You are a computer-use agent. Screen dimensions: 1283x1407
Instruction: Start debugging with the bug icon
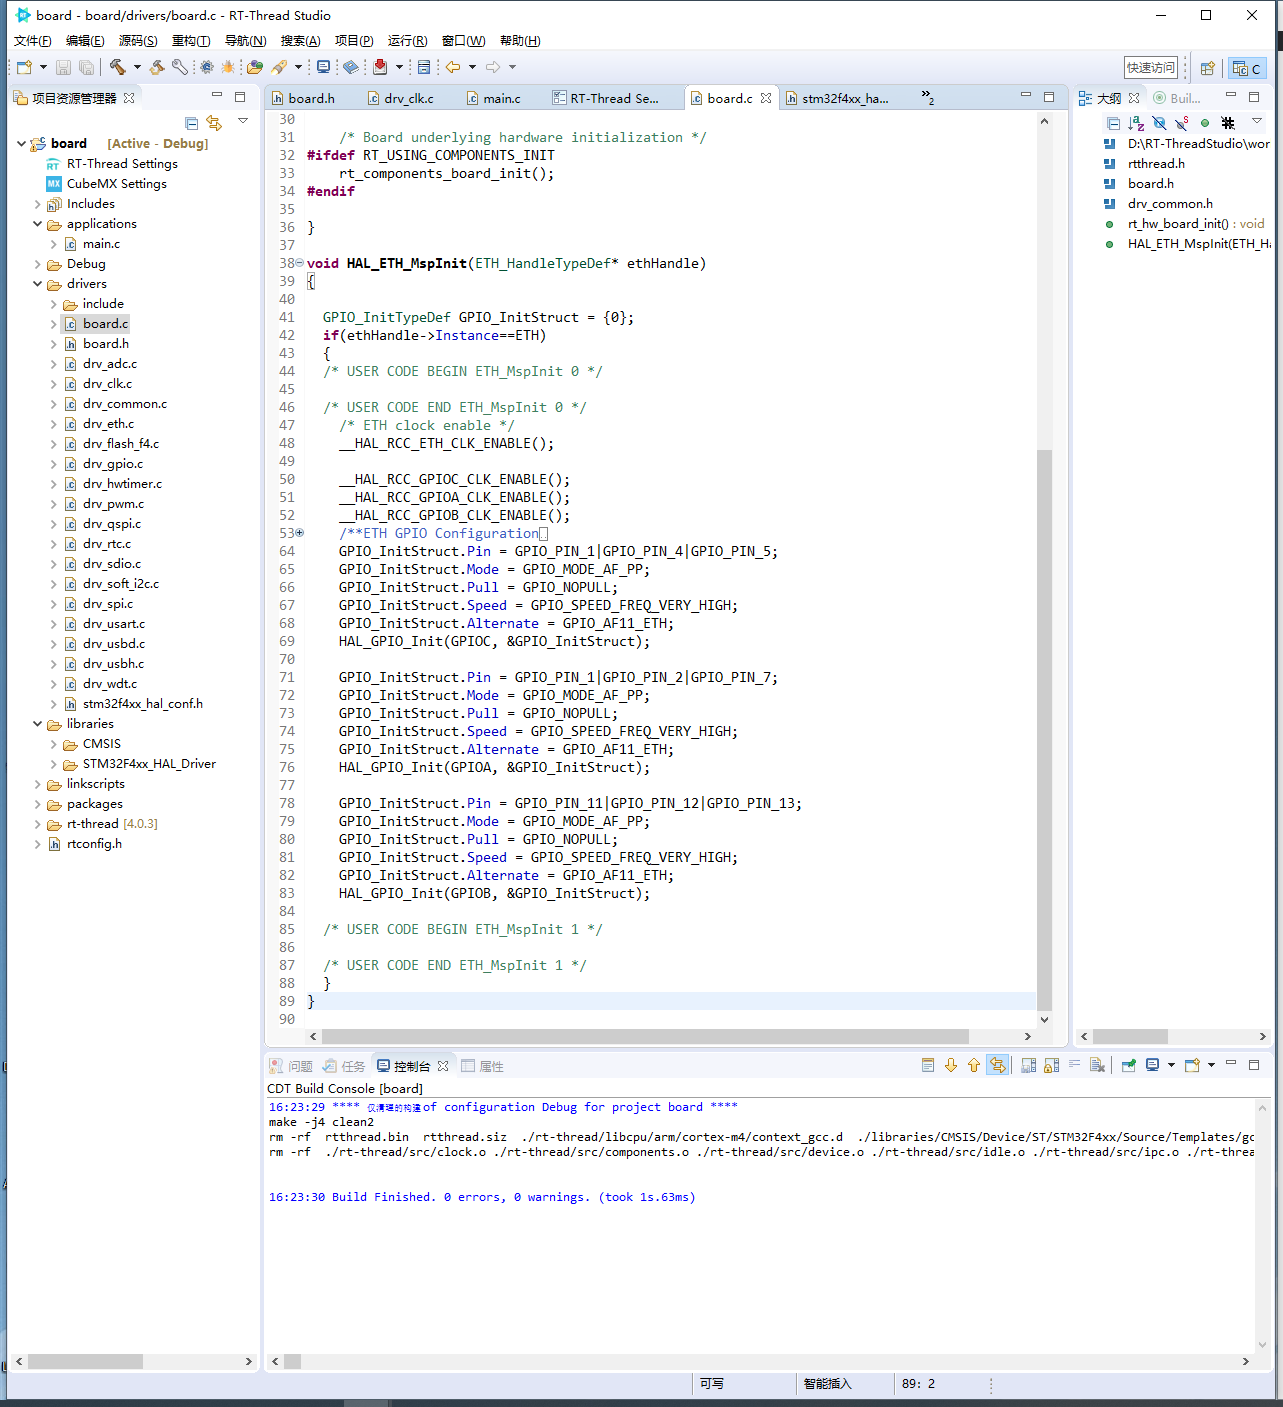(x=229, y=67)
